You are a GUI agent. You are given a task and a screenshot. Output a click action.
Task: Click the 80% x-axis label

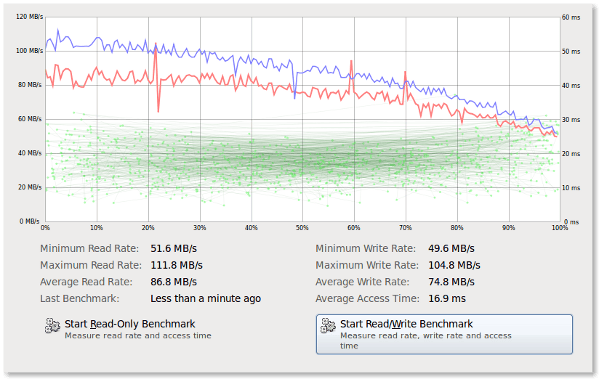(457, 228)
